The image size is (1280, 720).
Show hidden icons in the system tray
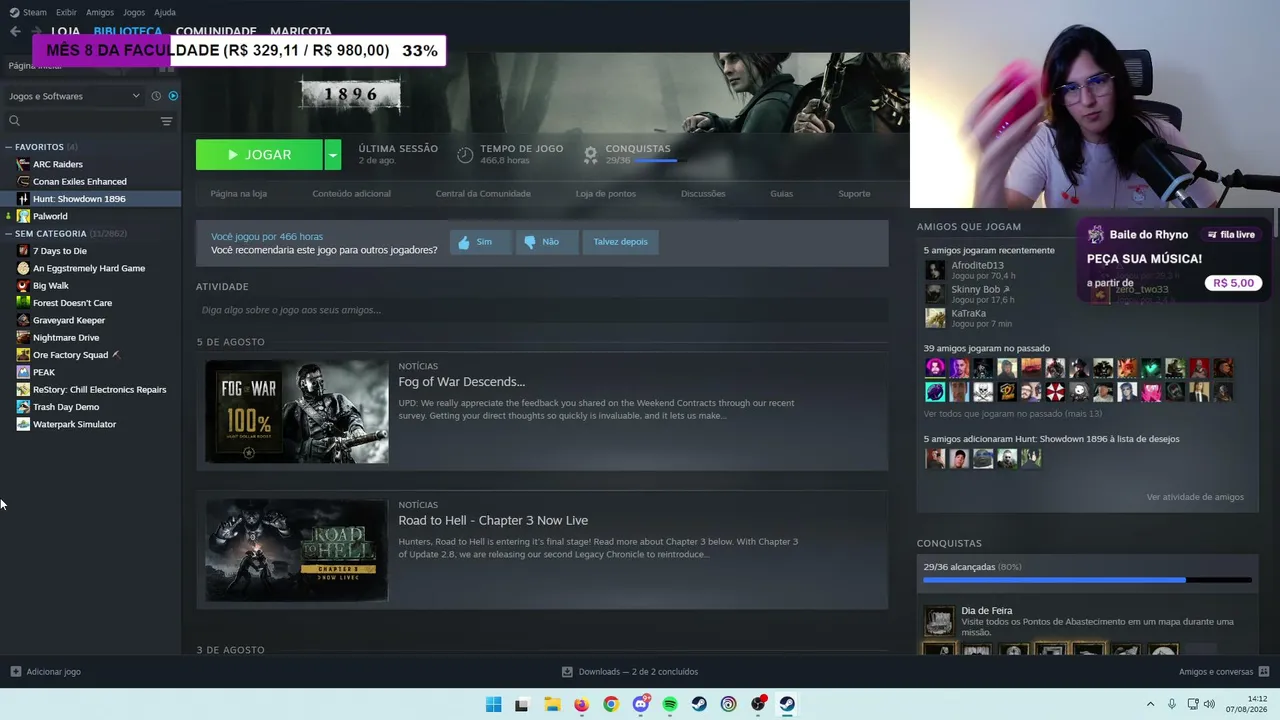pyautogui.click(x=1150, y=704)
